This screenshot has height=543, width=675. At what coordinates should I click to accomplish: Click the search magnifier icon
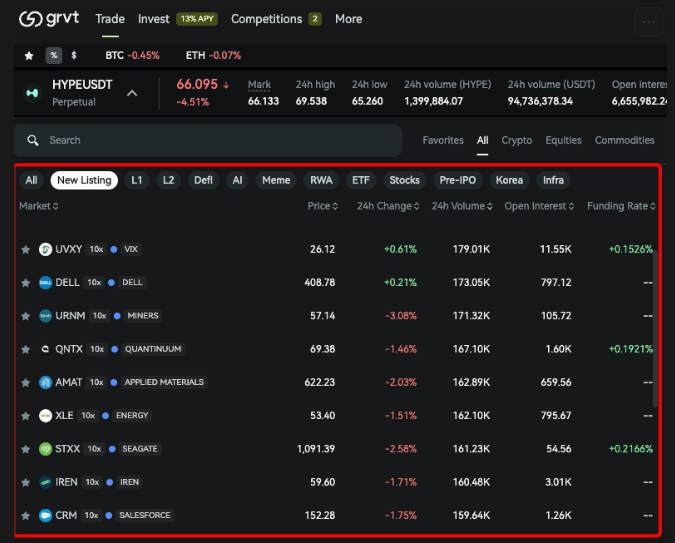pos(33,140)
